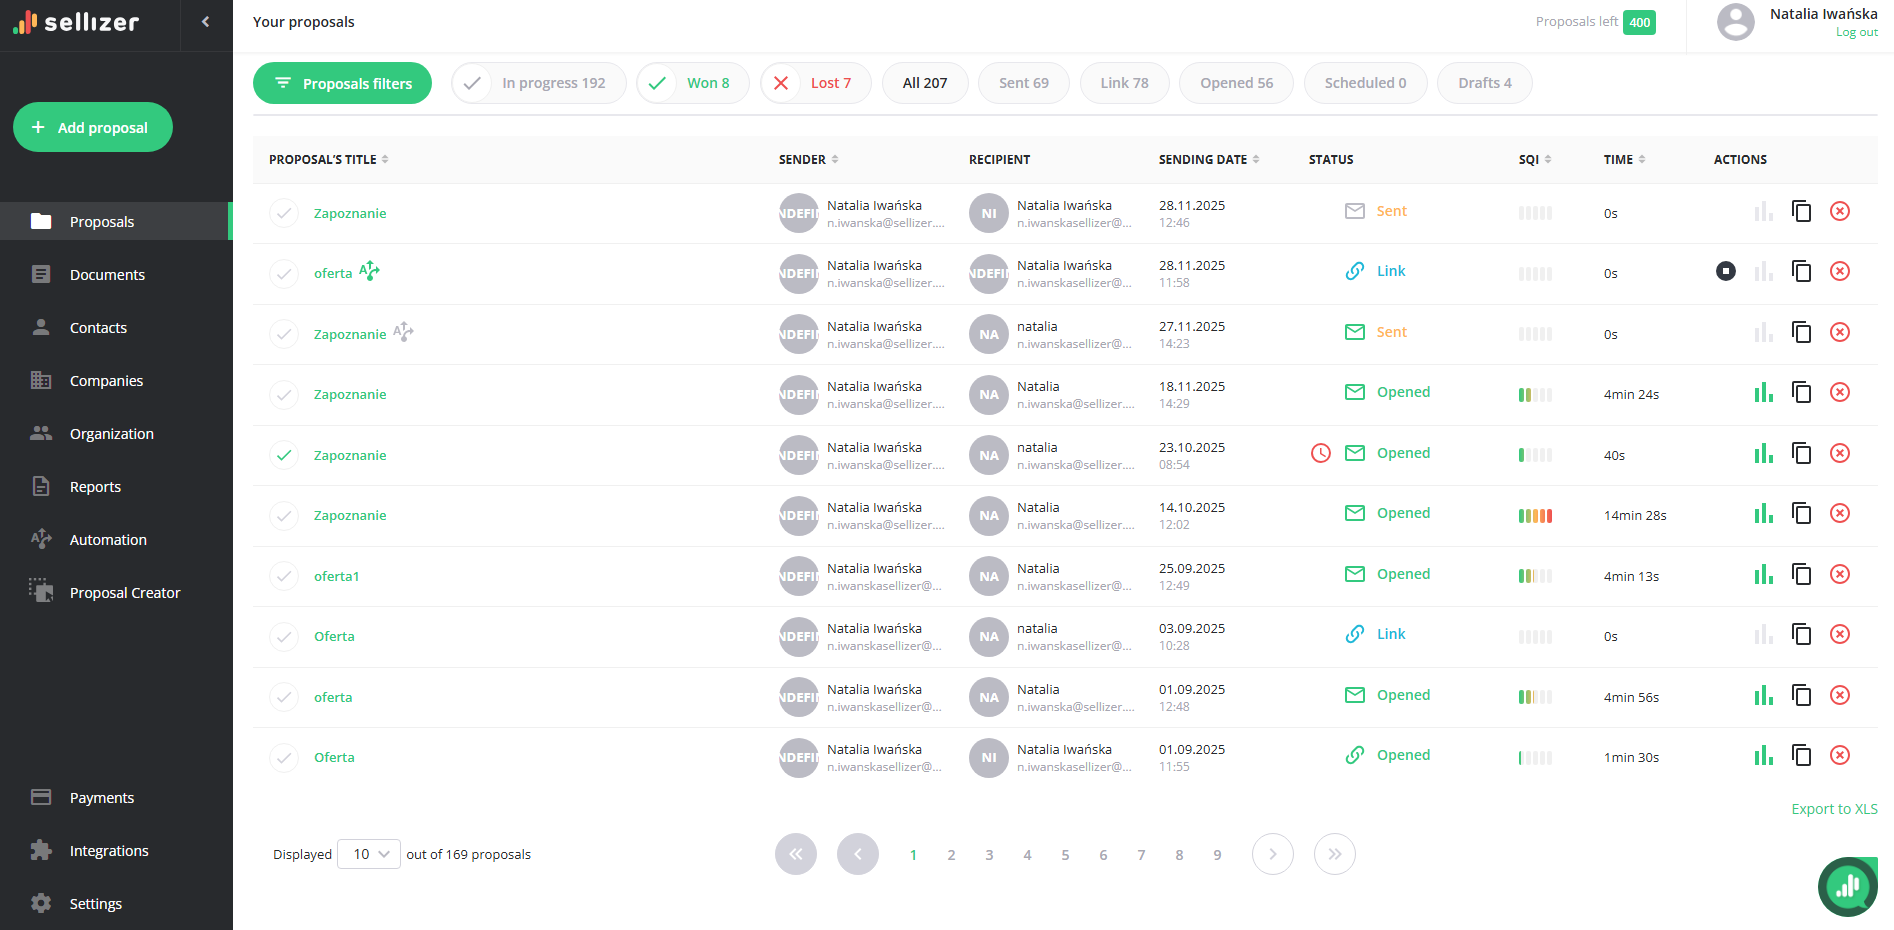Click the user avatar icon in header
The width and height of the screenshot is (1894, 930).
pyautogui.click(x=1735, y=22)
